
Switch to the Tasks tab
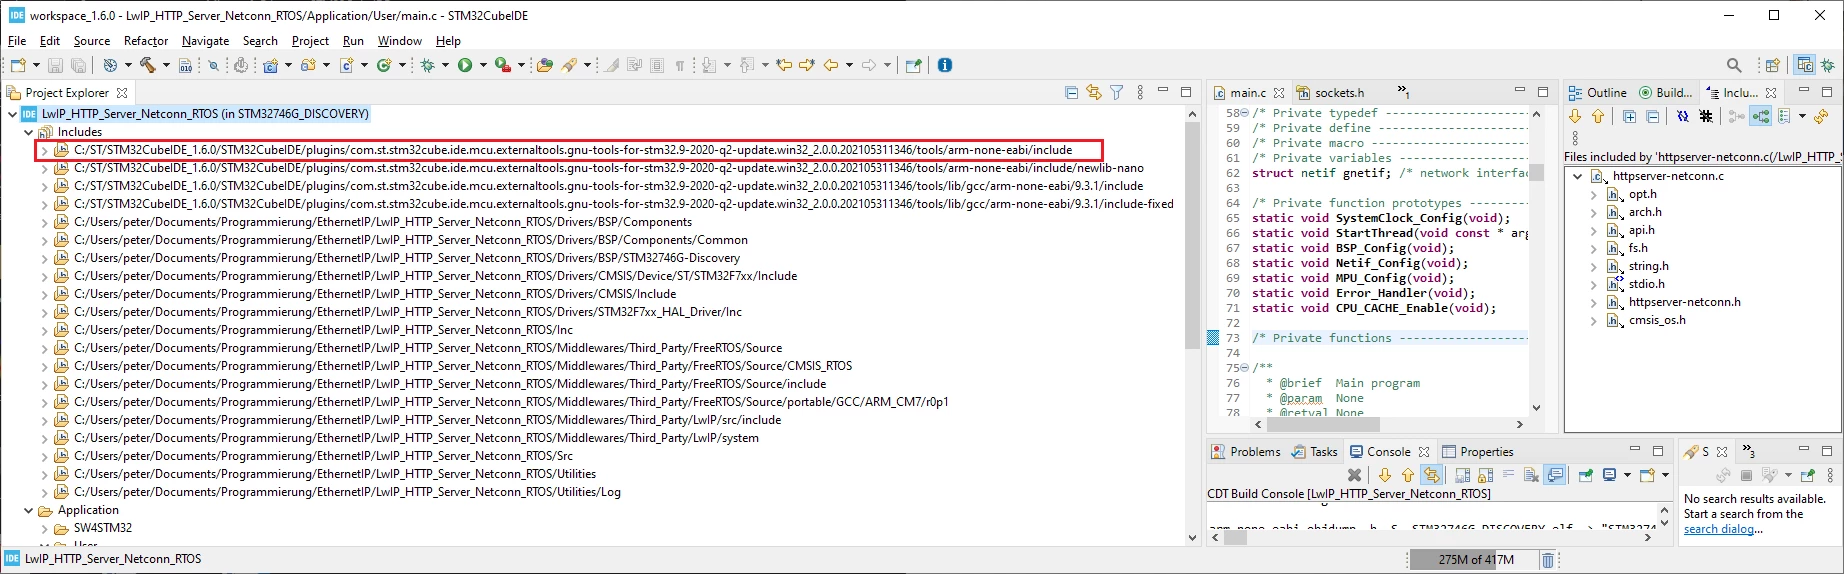[1314, 452]
